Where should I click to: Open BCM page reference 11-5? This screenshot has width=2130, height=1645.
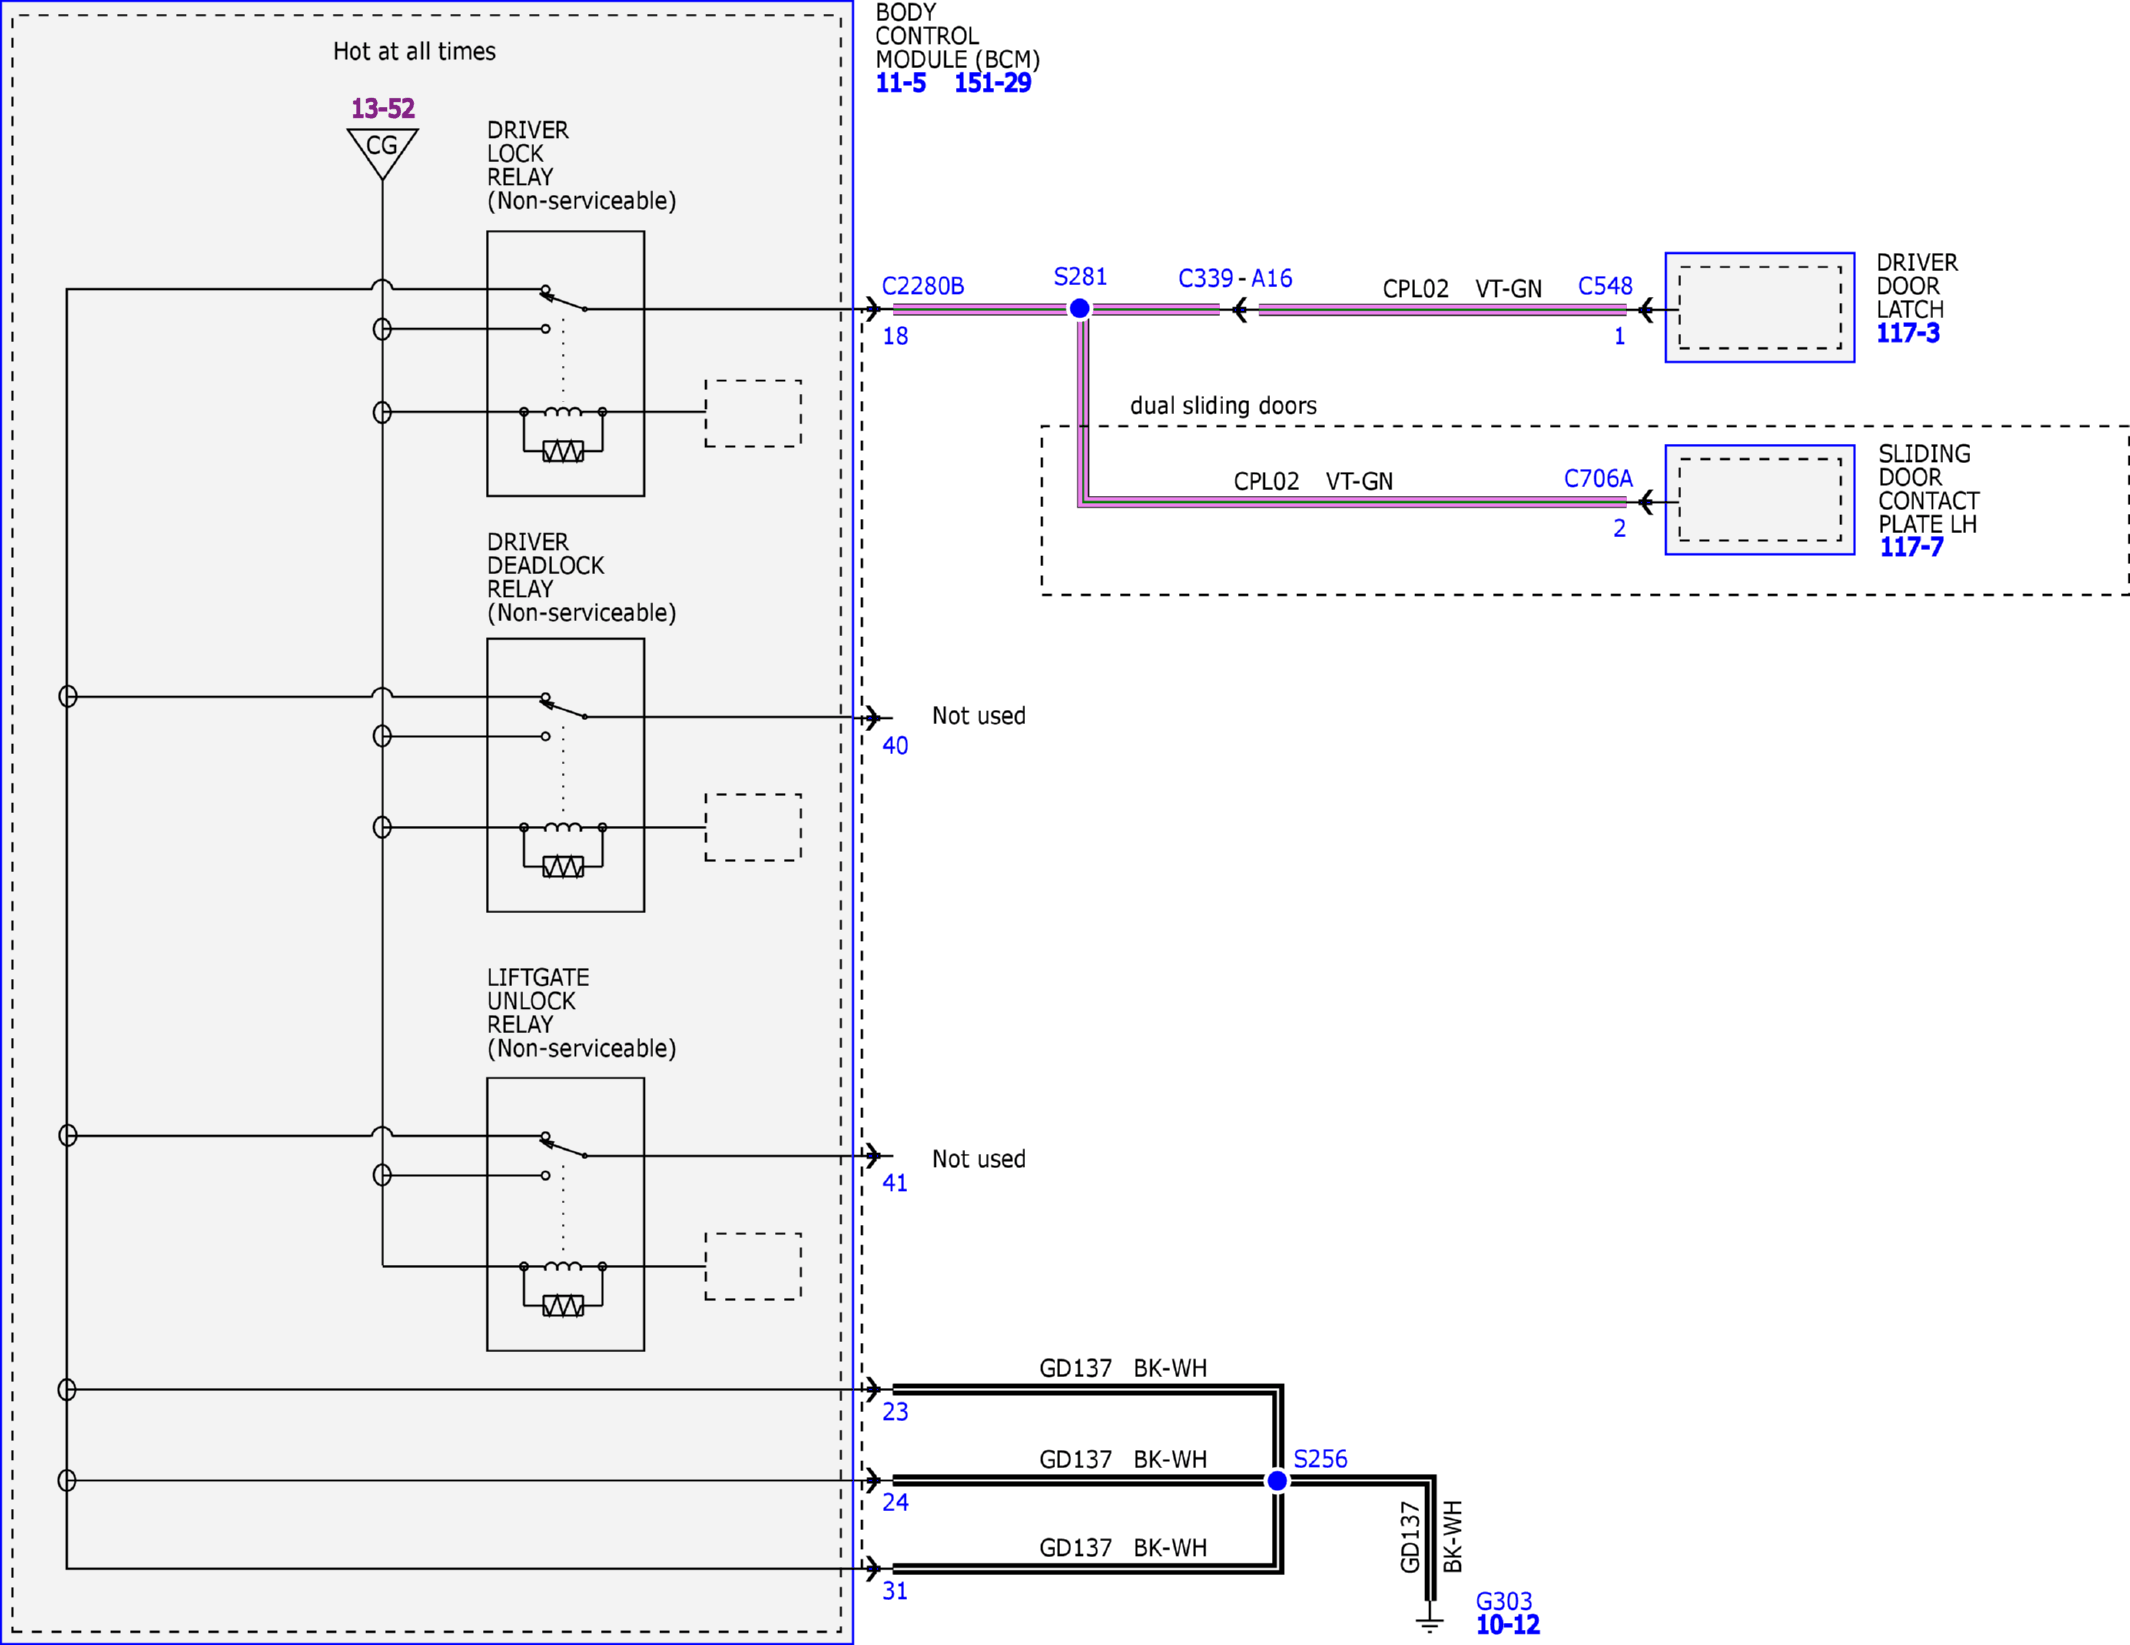pyautogui.click(x=900, y=83)
